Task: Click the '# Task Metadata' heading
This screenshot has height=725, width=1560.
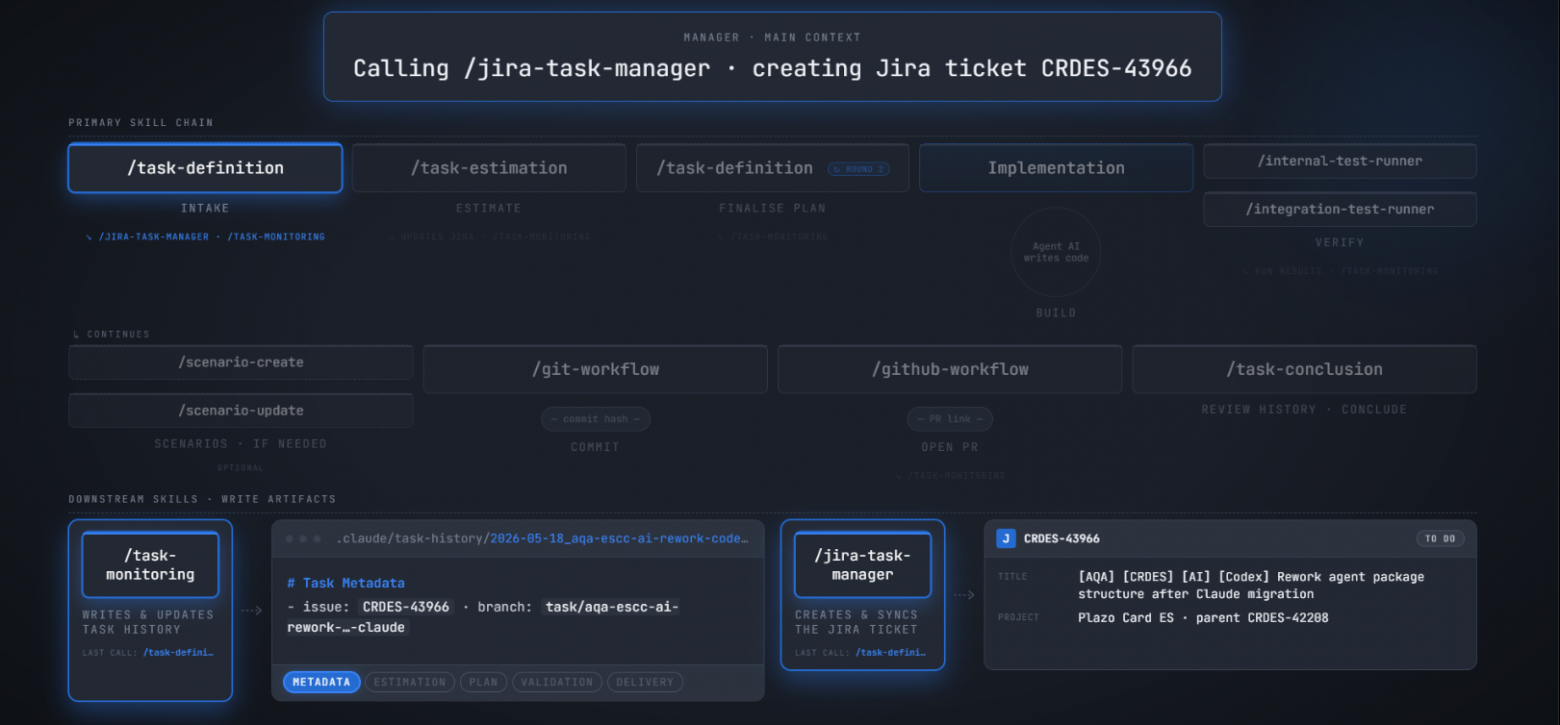Action: tap(346, 583)
